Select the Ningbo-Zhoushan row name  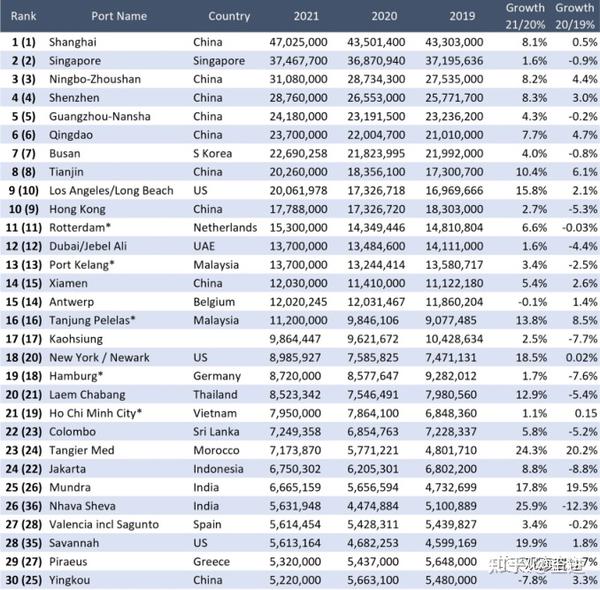pyautogui.click(x=95, y=79)
